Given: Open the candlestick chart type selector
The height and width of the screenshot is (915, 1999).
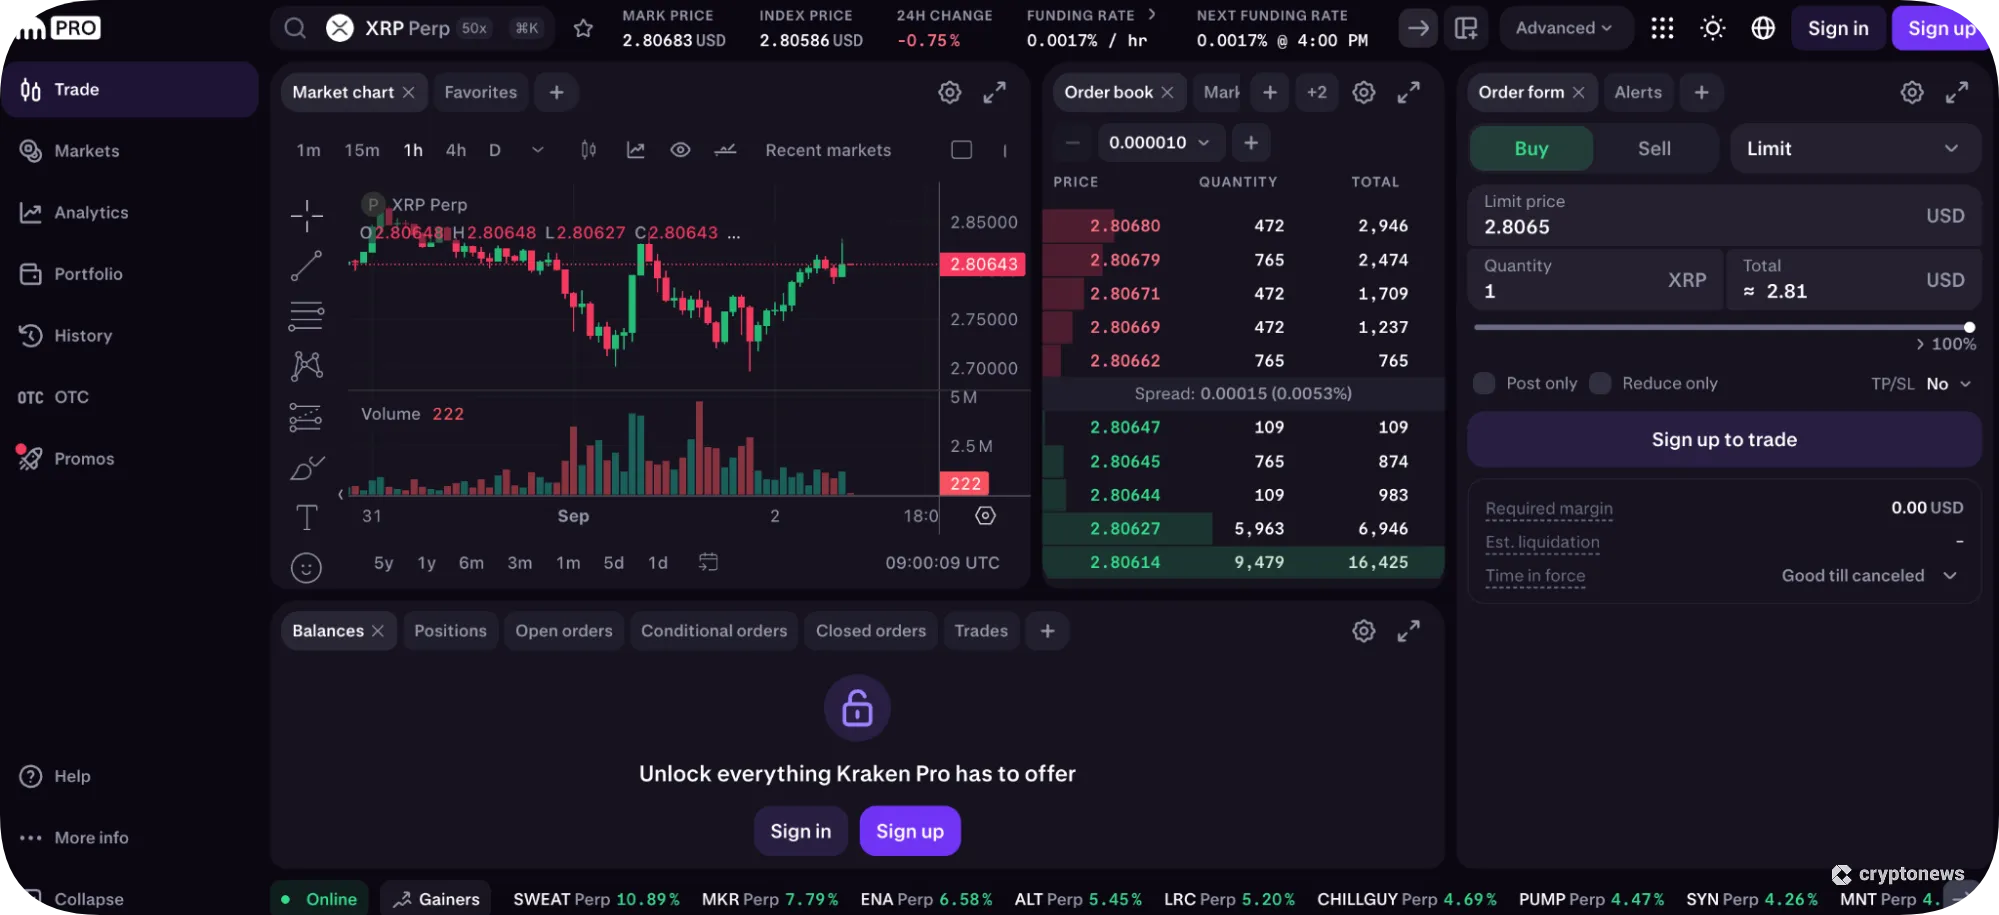Looking at the screenshot, I should (587, 149).
